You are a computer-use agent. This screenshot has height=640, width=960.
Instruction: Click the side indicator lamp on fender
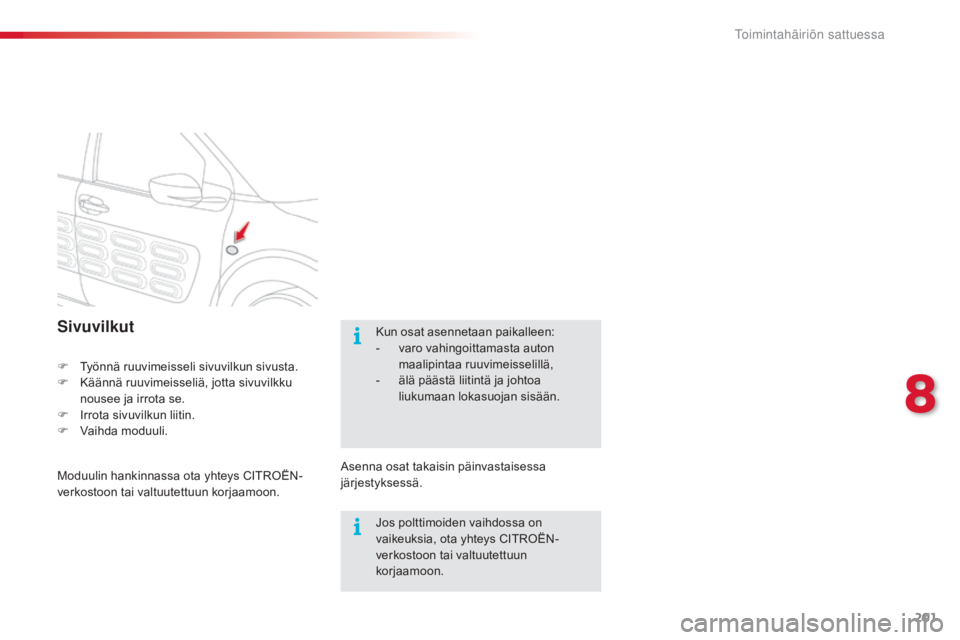(x=232, y=250)
